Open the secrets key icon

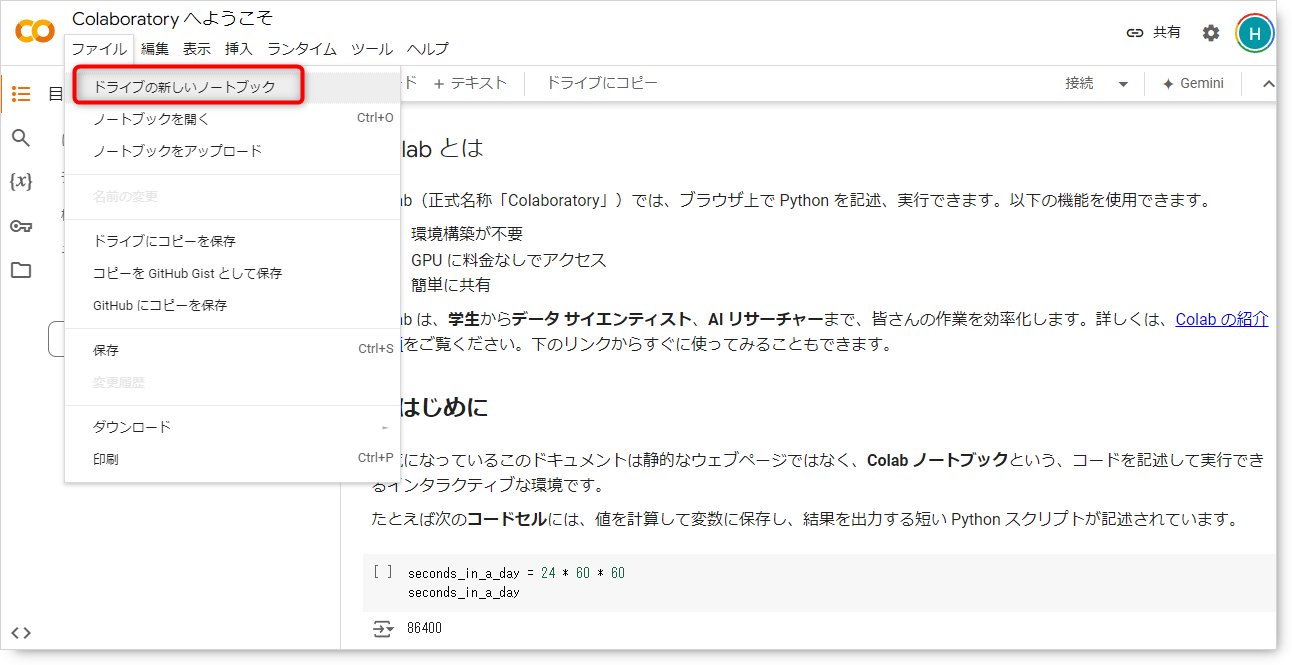(21, 226)
